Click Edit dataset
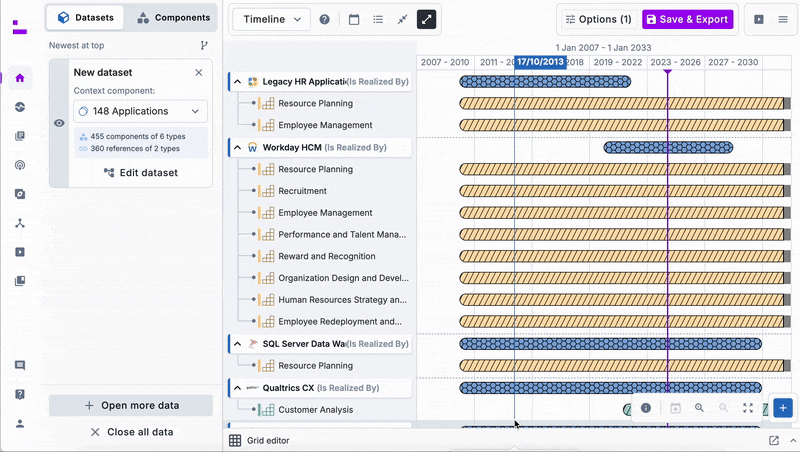This screenshot has width=800, height=452. click(x=140, y=173)
